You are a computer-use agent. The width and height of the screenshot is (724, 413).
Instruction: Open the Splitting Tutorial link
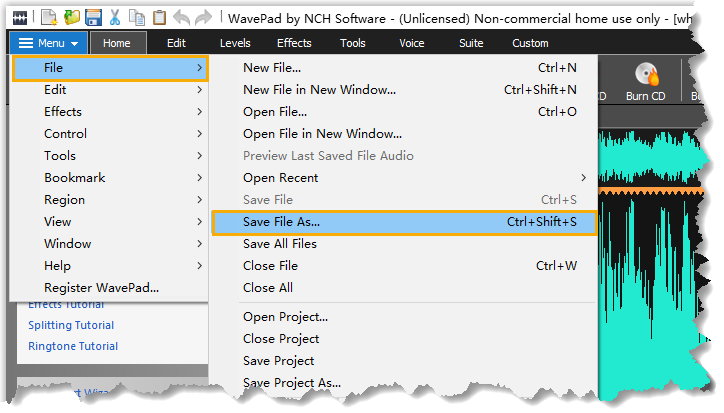point(71,325)
